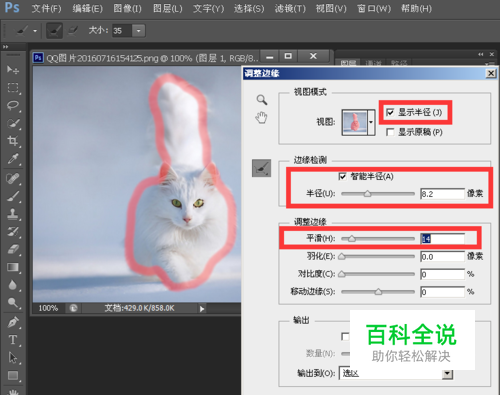Choose Erase Refinements brush in options bar
This screenshot has height=395, width=500.
coord(73,31)
